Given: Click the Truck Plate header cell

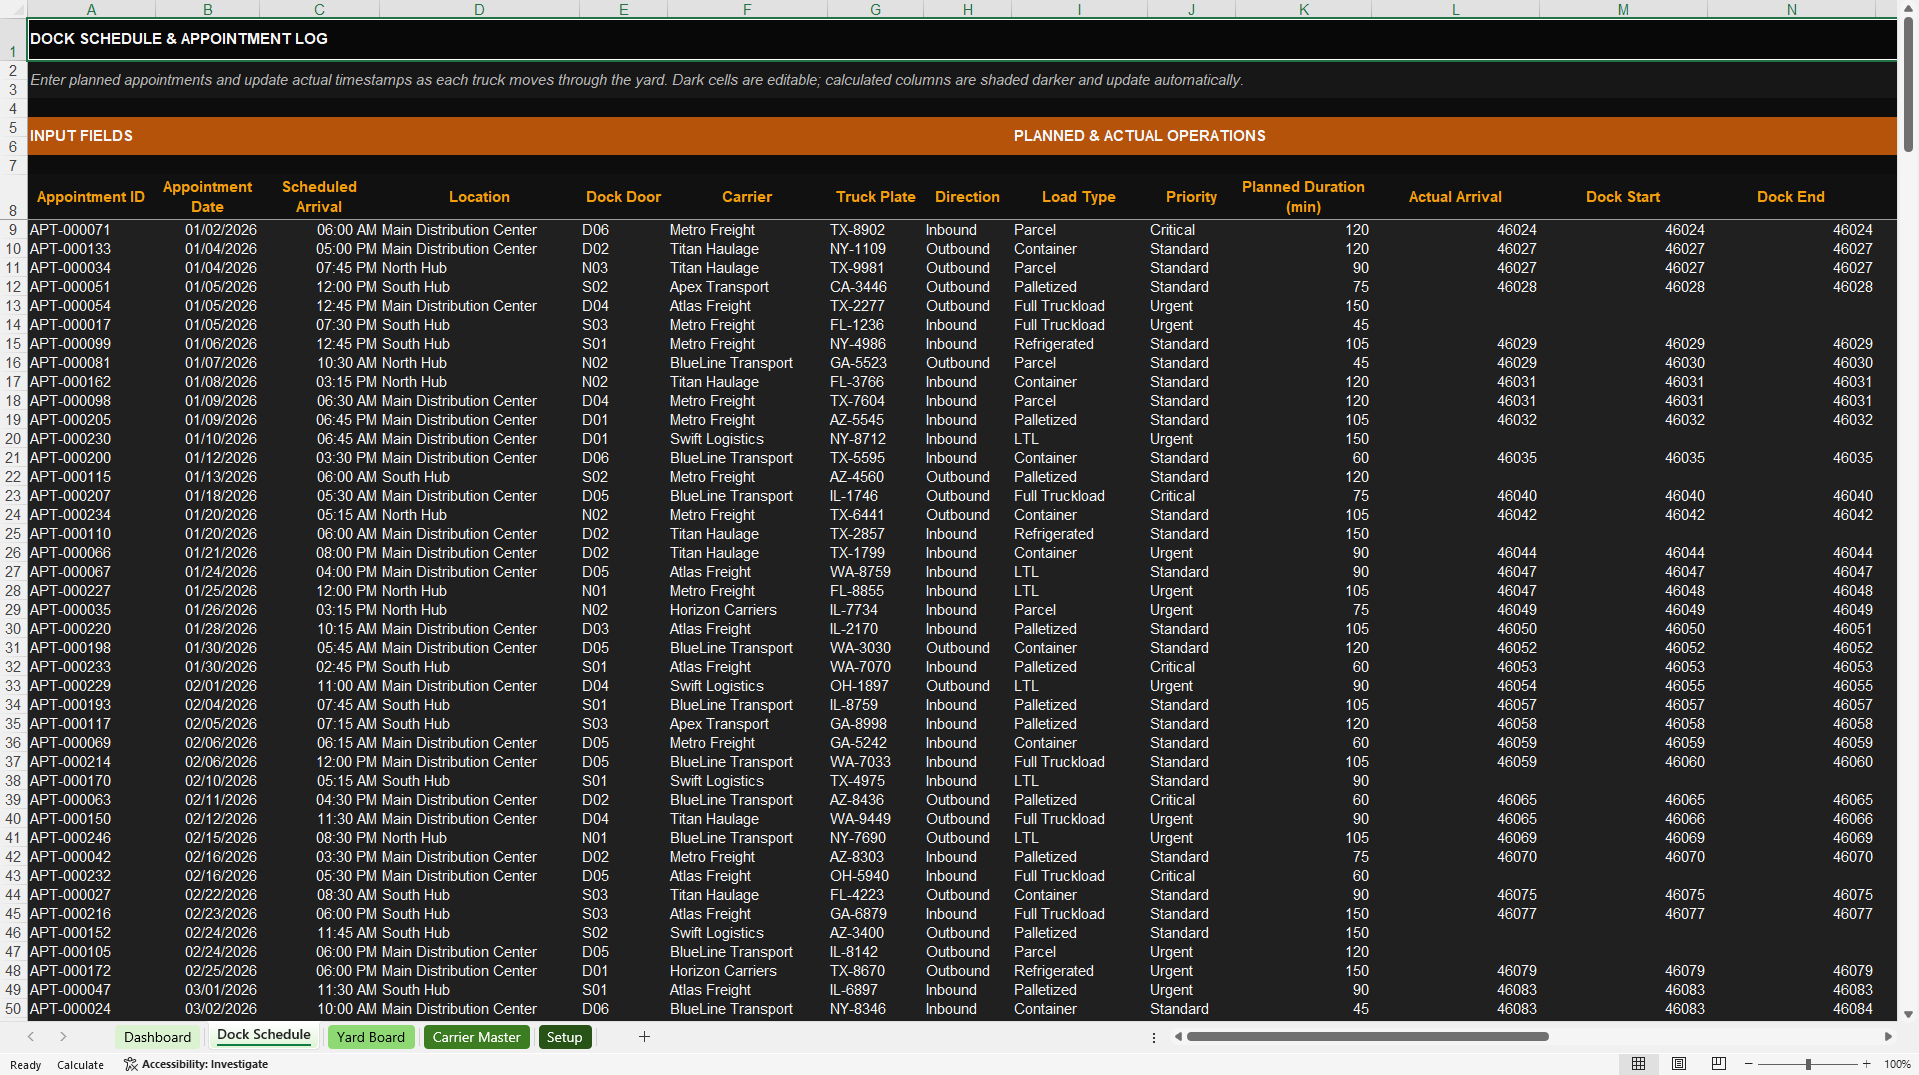Looking at the screenshot, I should coord(875,197).
